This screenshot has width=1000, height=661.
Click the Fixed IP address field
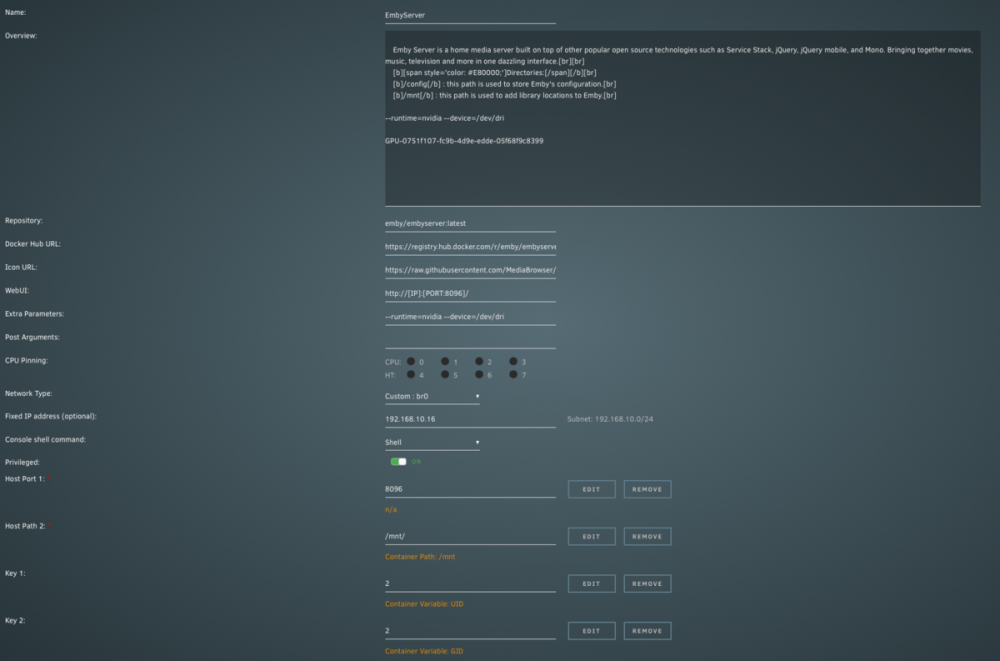coord(470,419)
